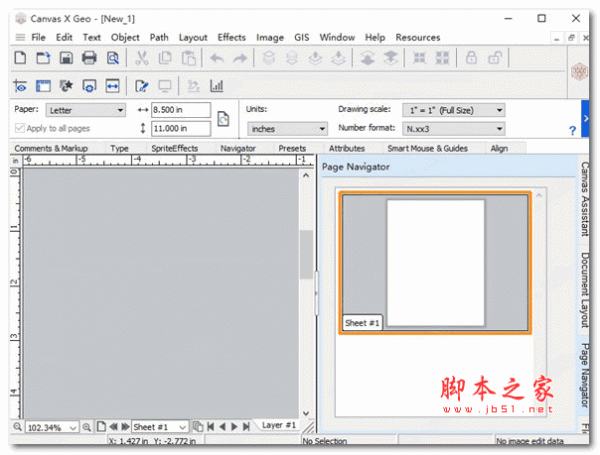Open the zoom percentage dropdown
The image size is (600, 455).
coord(73,427)
